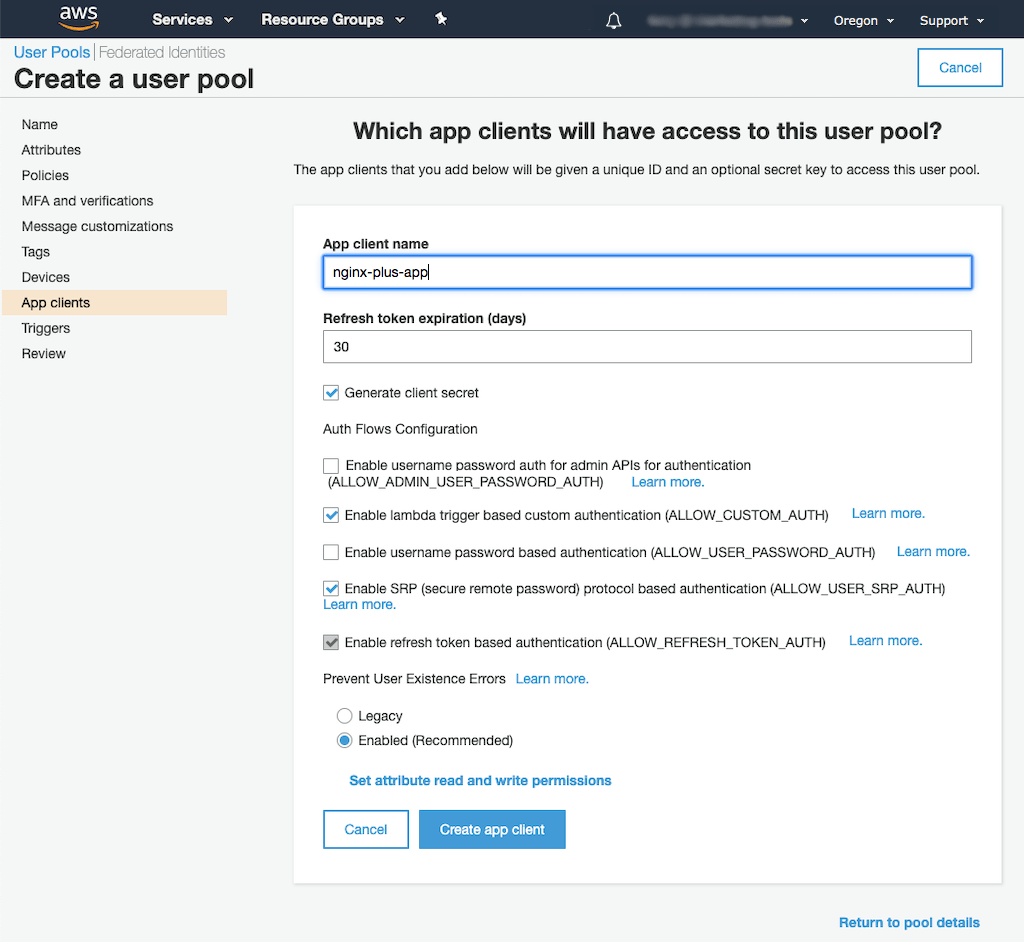Open the notifications bell icon
The image size is (1024, 942).
[614, 20]
